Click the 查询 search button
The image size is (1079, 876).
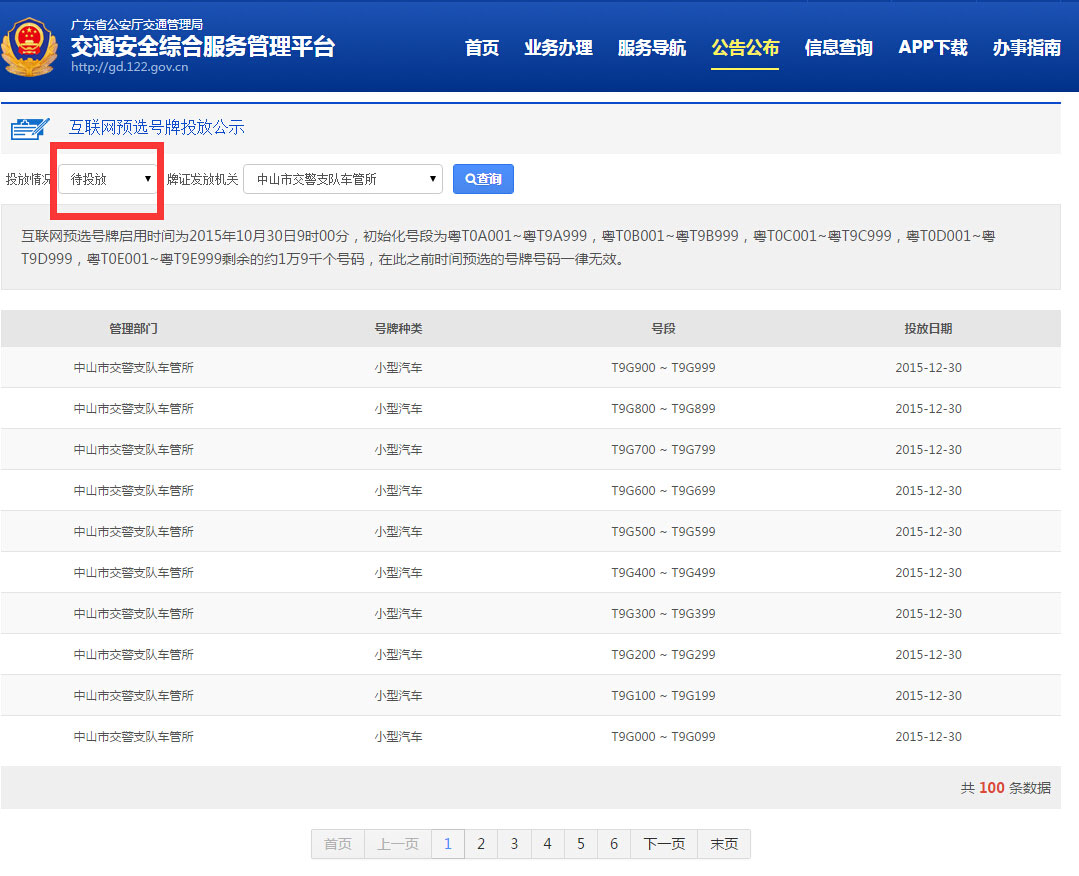tap(483, 179)
